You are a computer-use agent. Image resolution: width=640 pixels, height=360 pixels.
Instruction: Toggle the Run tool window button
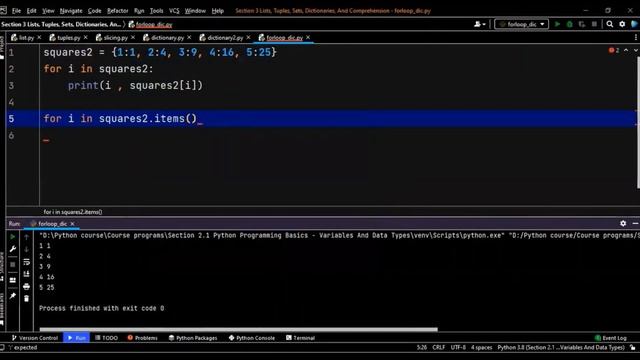[x=76, y=338]
